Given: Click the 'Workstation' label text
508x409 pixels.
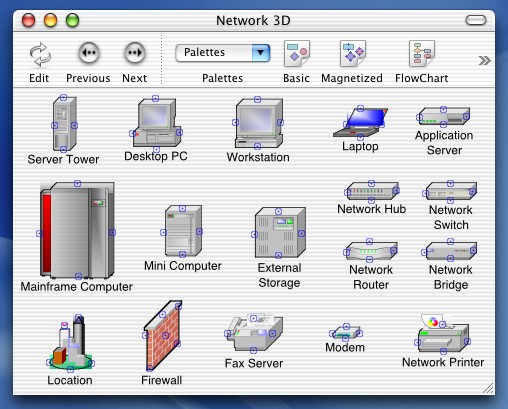Looking at the screenshot, I should pyautogui.click(x=258, y=157).
